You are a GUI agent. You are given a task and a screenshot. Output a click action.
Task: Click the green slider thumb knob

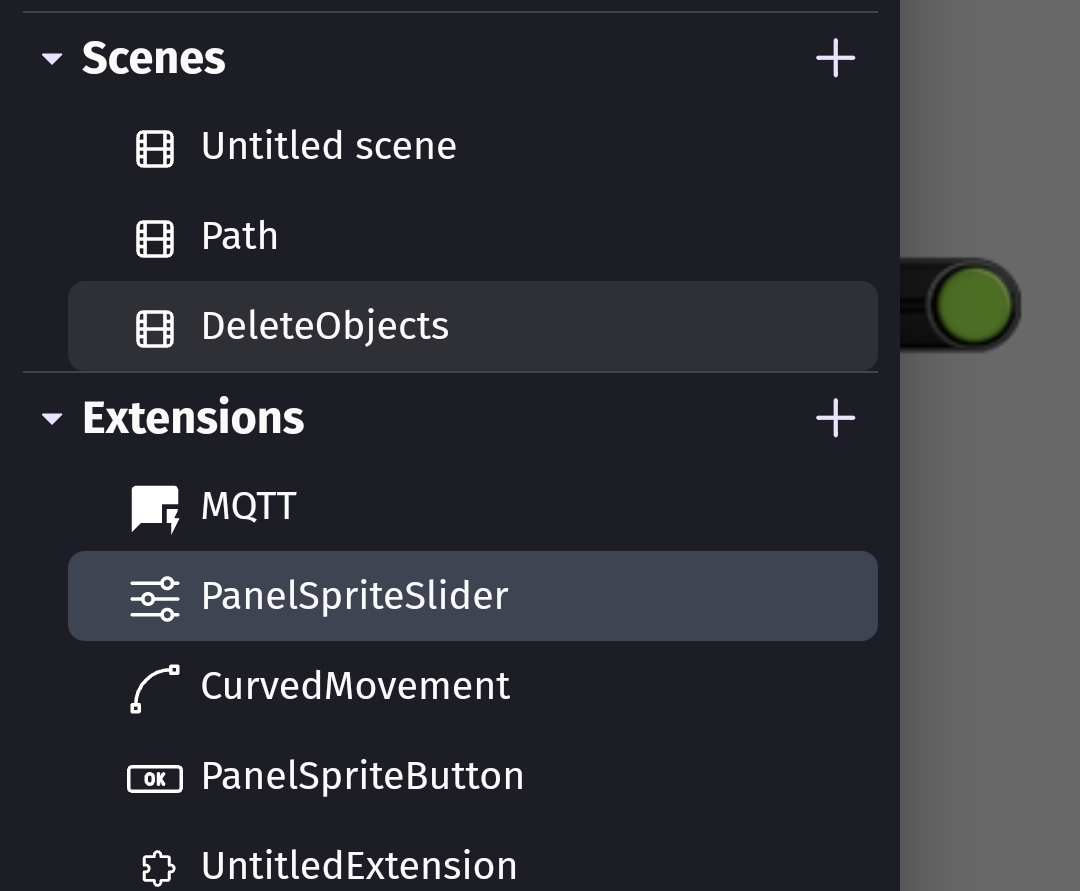pyautogui.click(x=974, y=305)
